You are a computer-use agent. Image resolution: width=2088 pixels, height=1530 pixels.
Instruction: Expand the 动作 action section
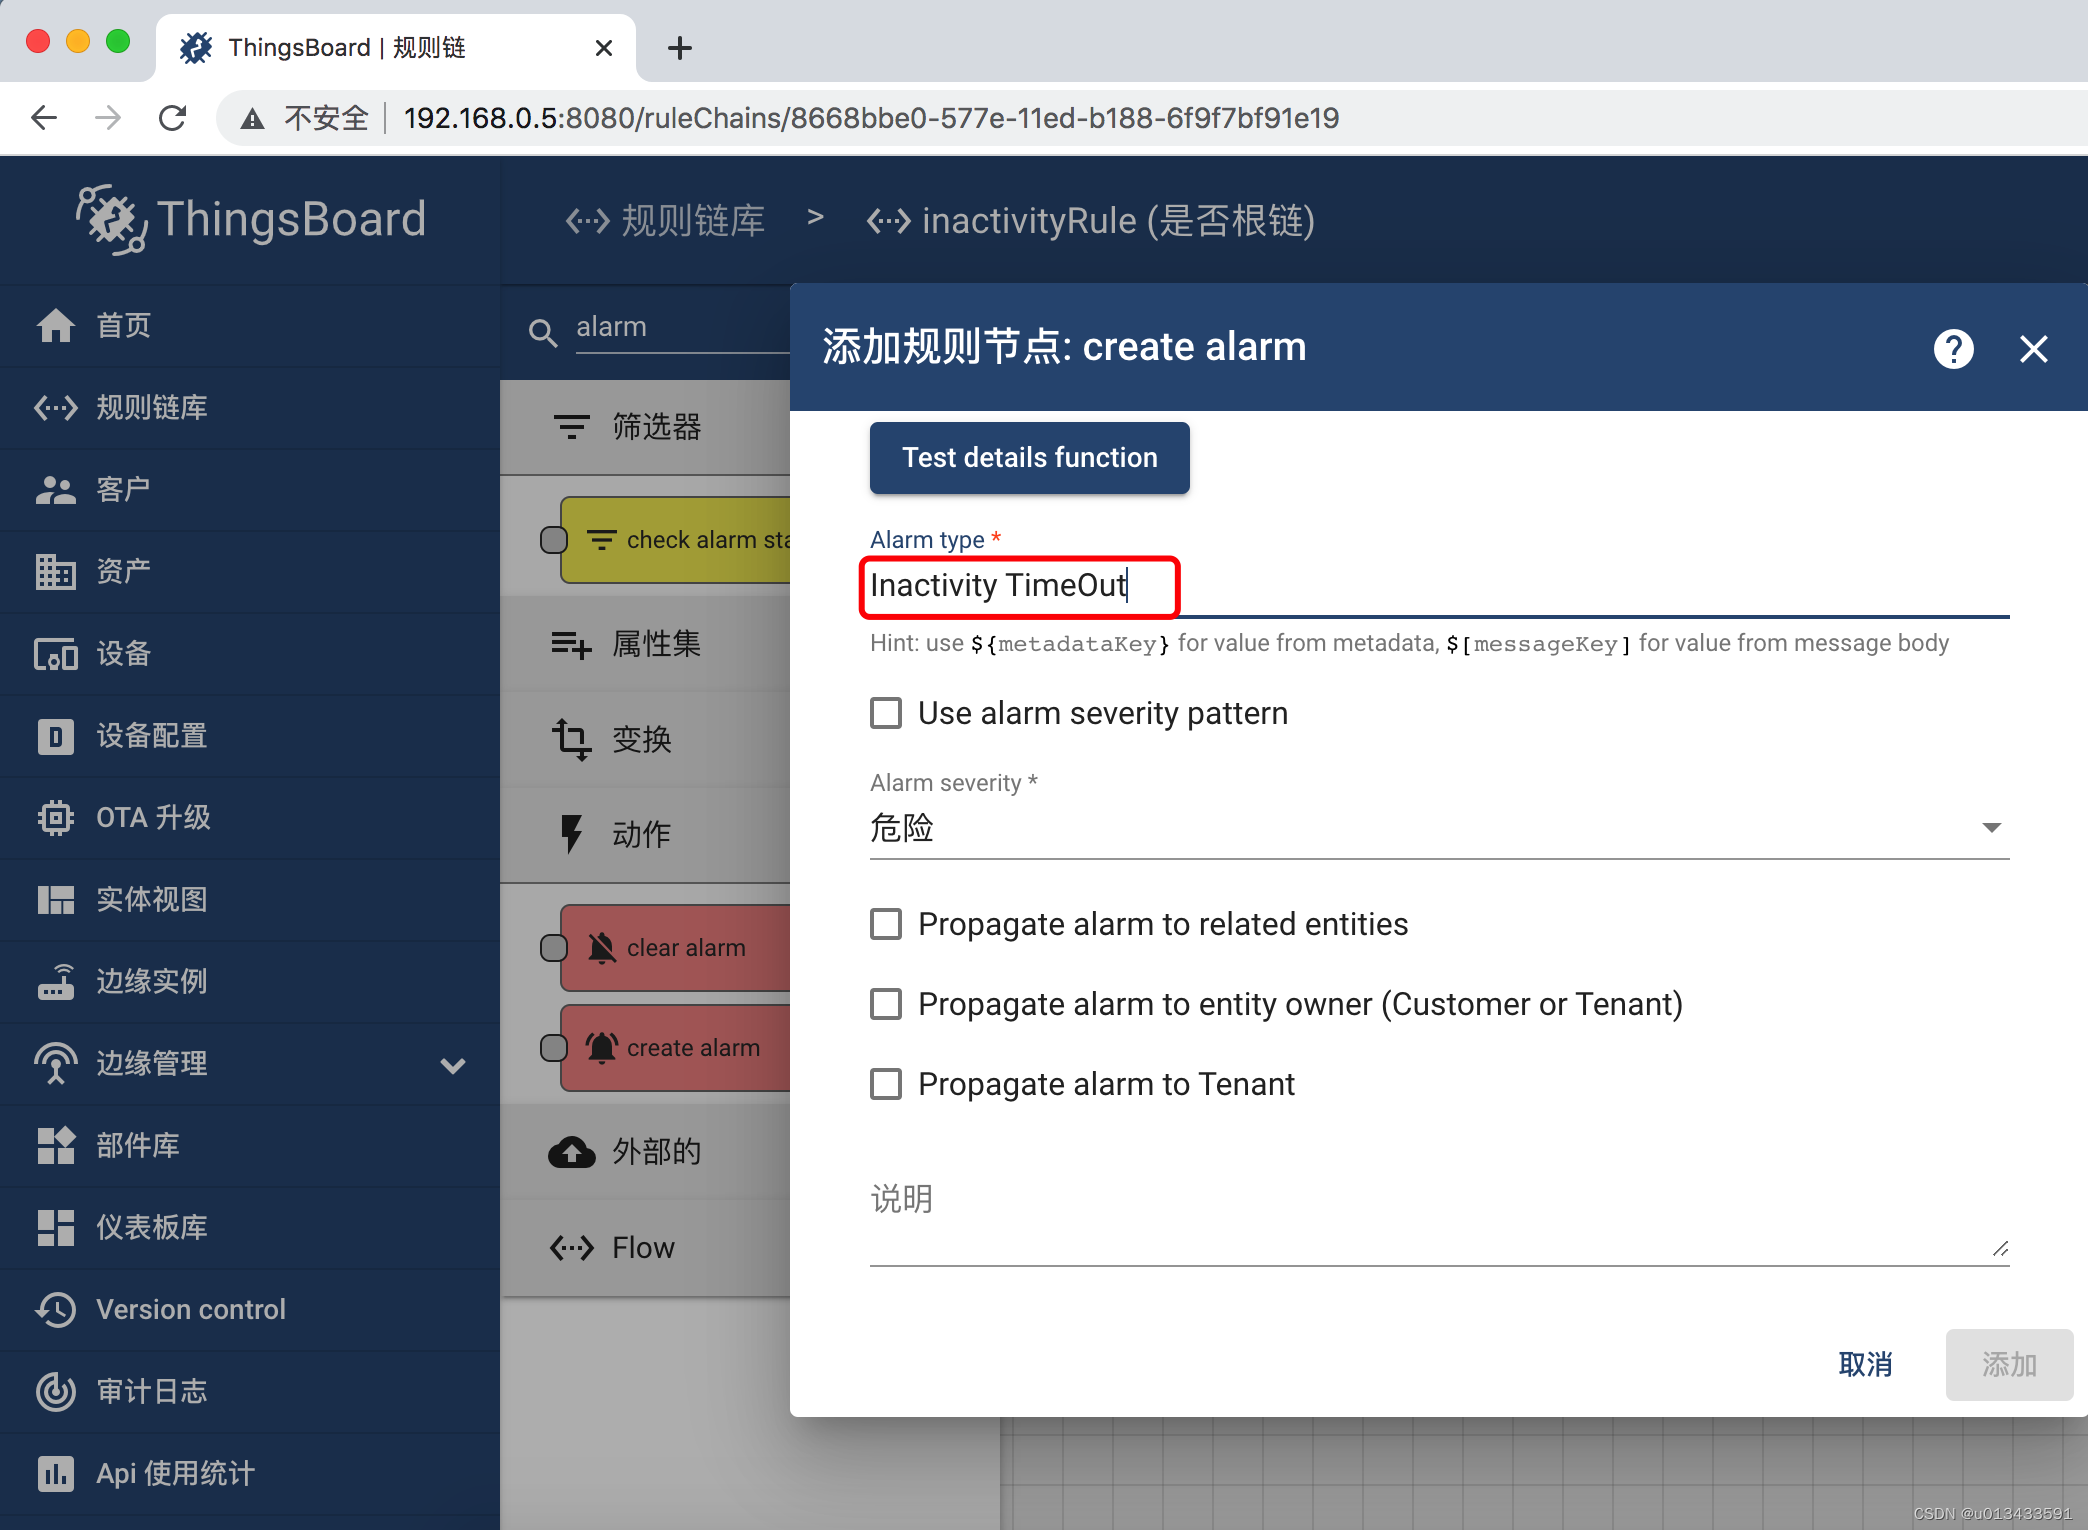(x=645, y=834)
